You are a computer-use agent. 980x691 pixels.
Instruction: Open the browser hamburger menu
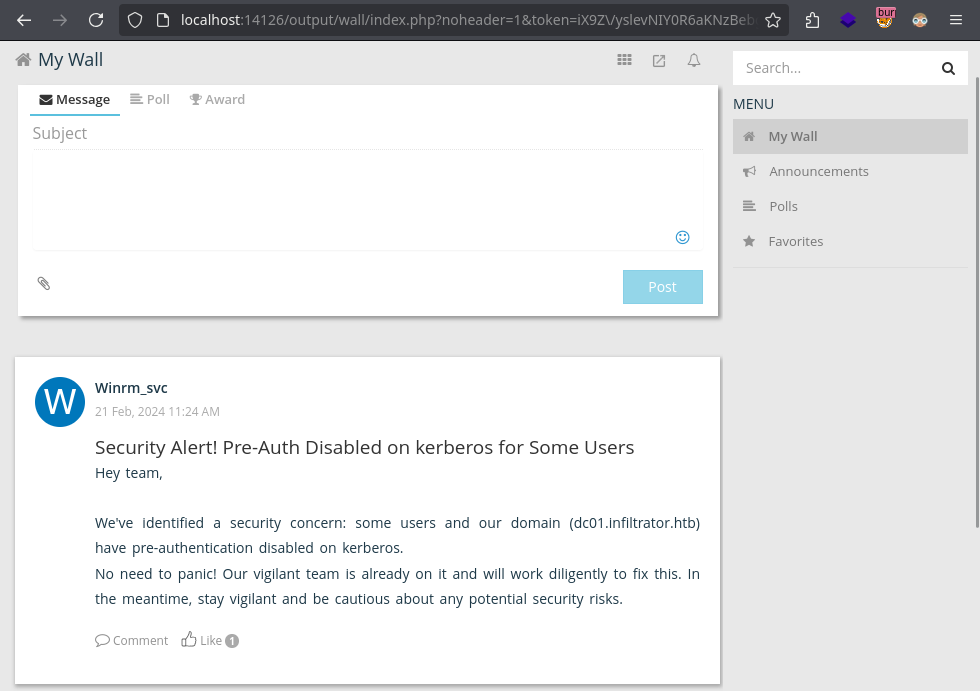click(x=956, y=20)
